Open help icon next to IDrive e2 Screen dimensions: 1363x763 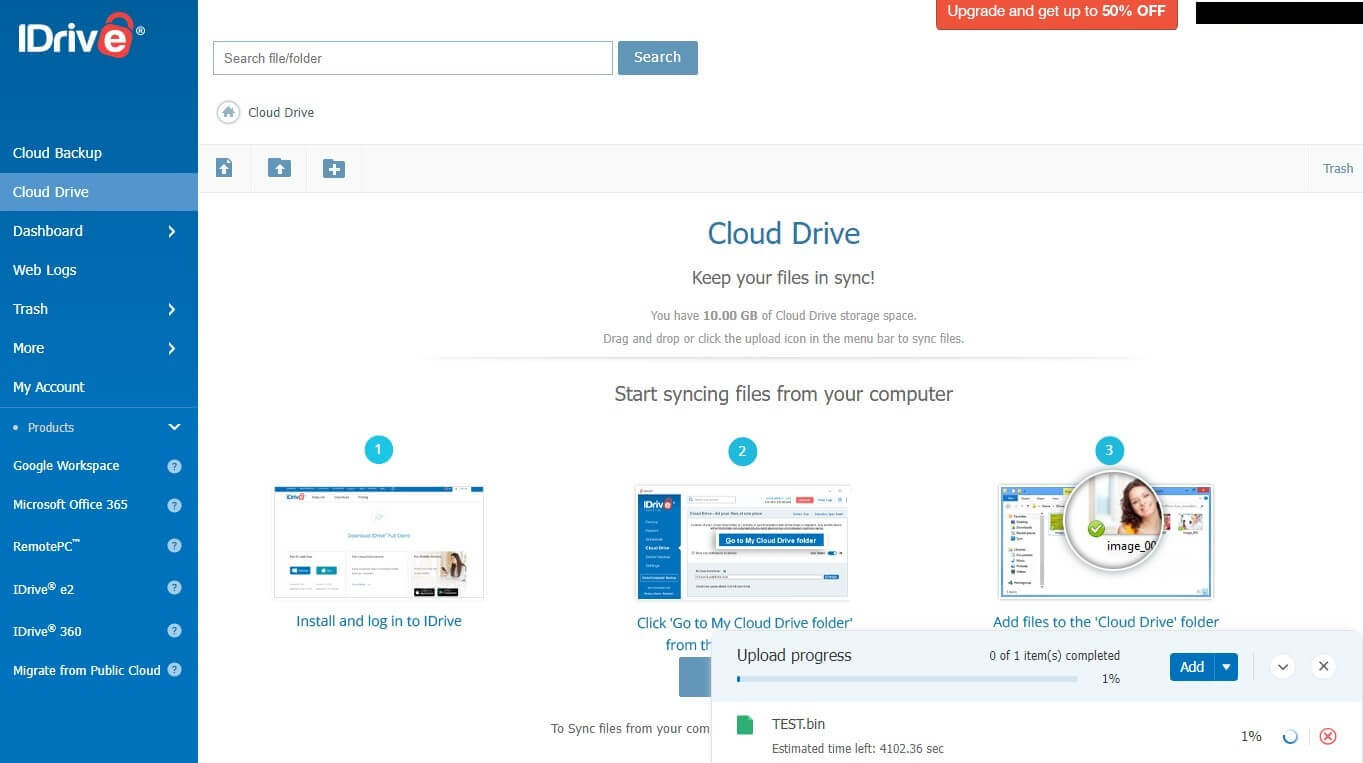(174, 588)
